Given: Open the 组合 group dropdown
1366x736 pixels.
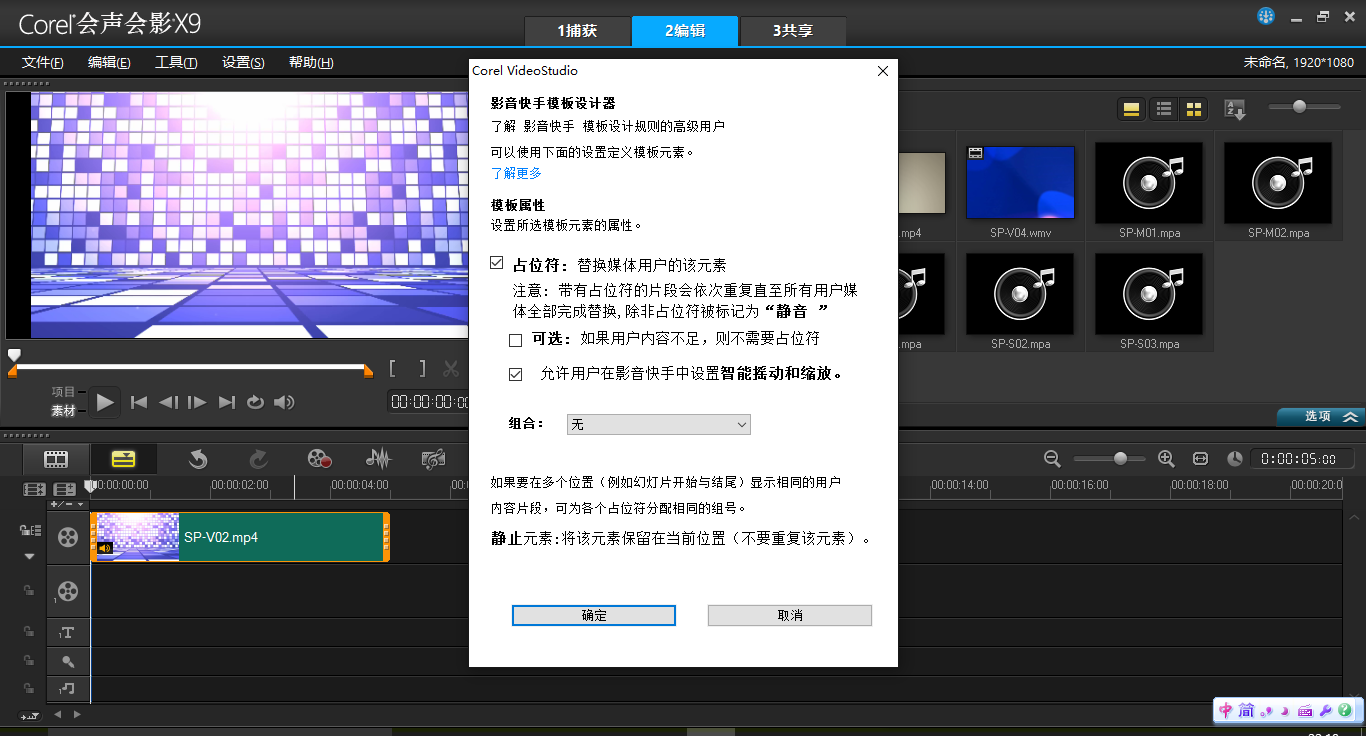Looking at the screenshot, I should [658, 425].
